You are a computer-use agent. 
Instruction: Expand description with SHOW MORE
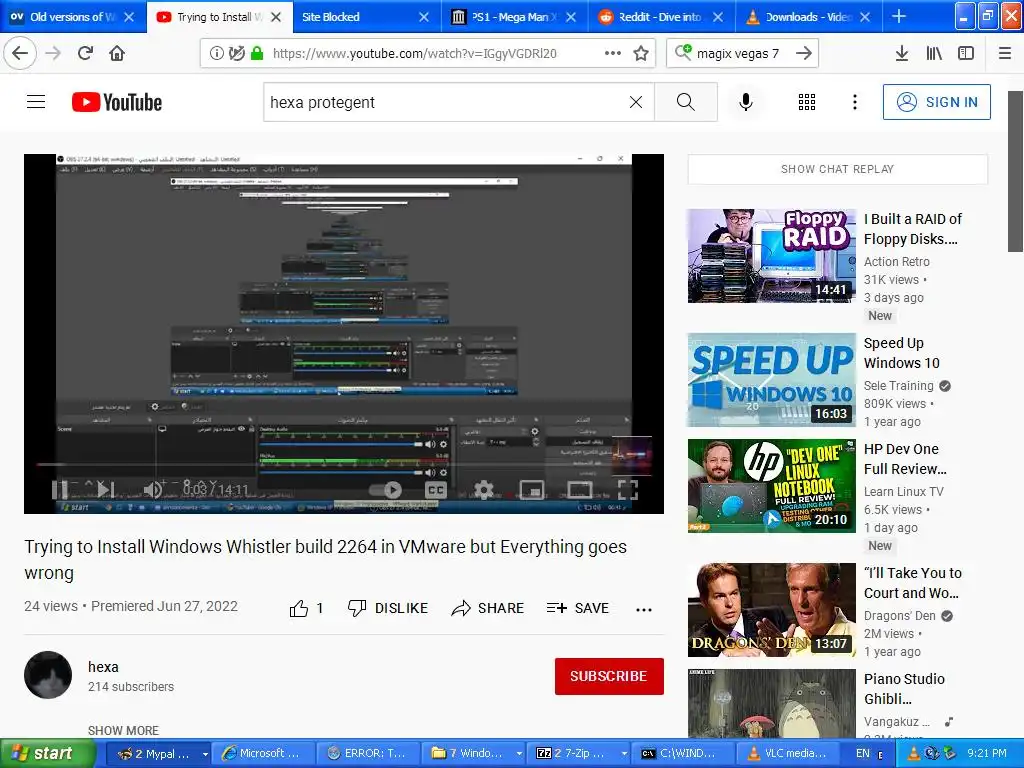click(123, 730)
